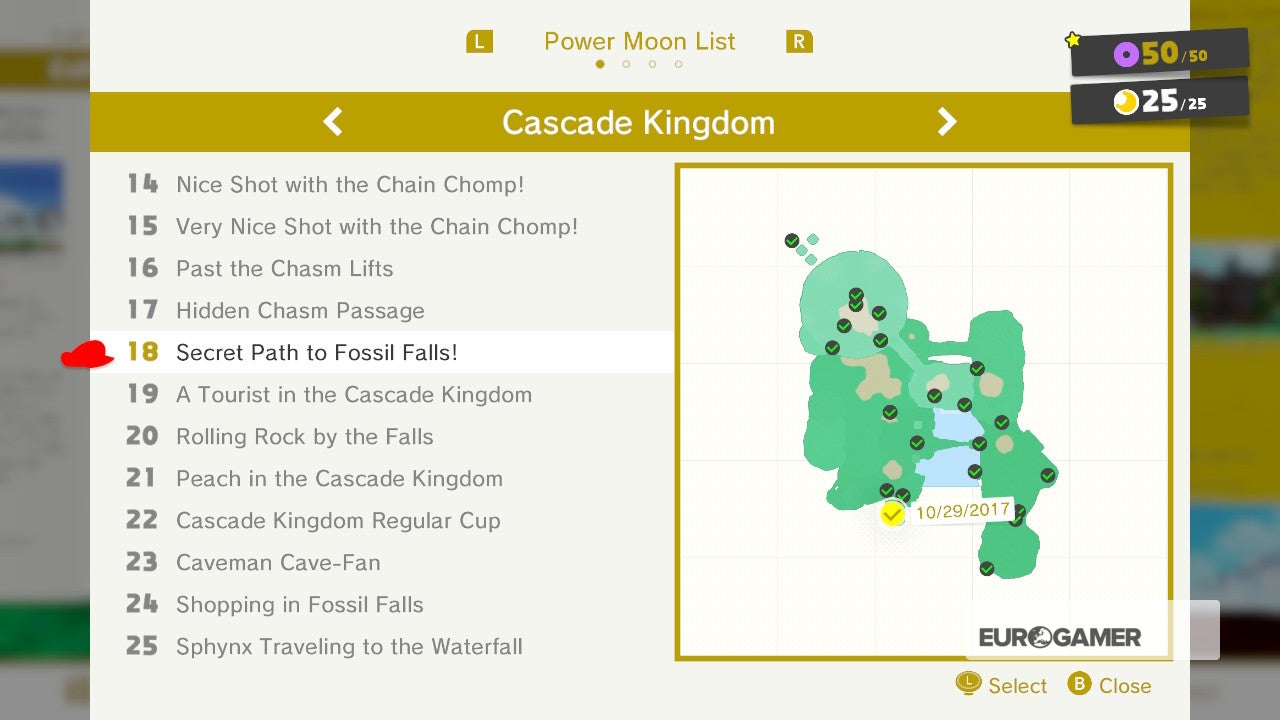Click the highlighted yellow checkmark map marker
Image resolution: width=1280 pixels, height=720 pixels.
point(892,514)
